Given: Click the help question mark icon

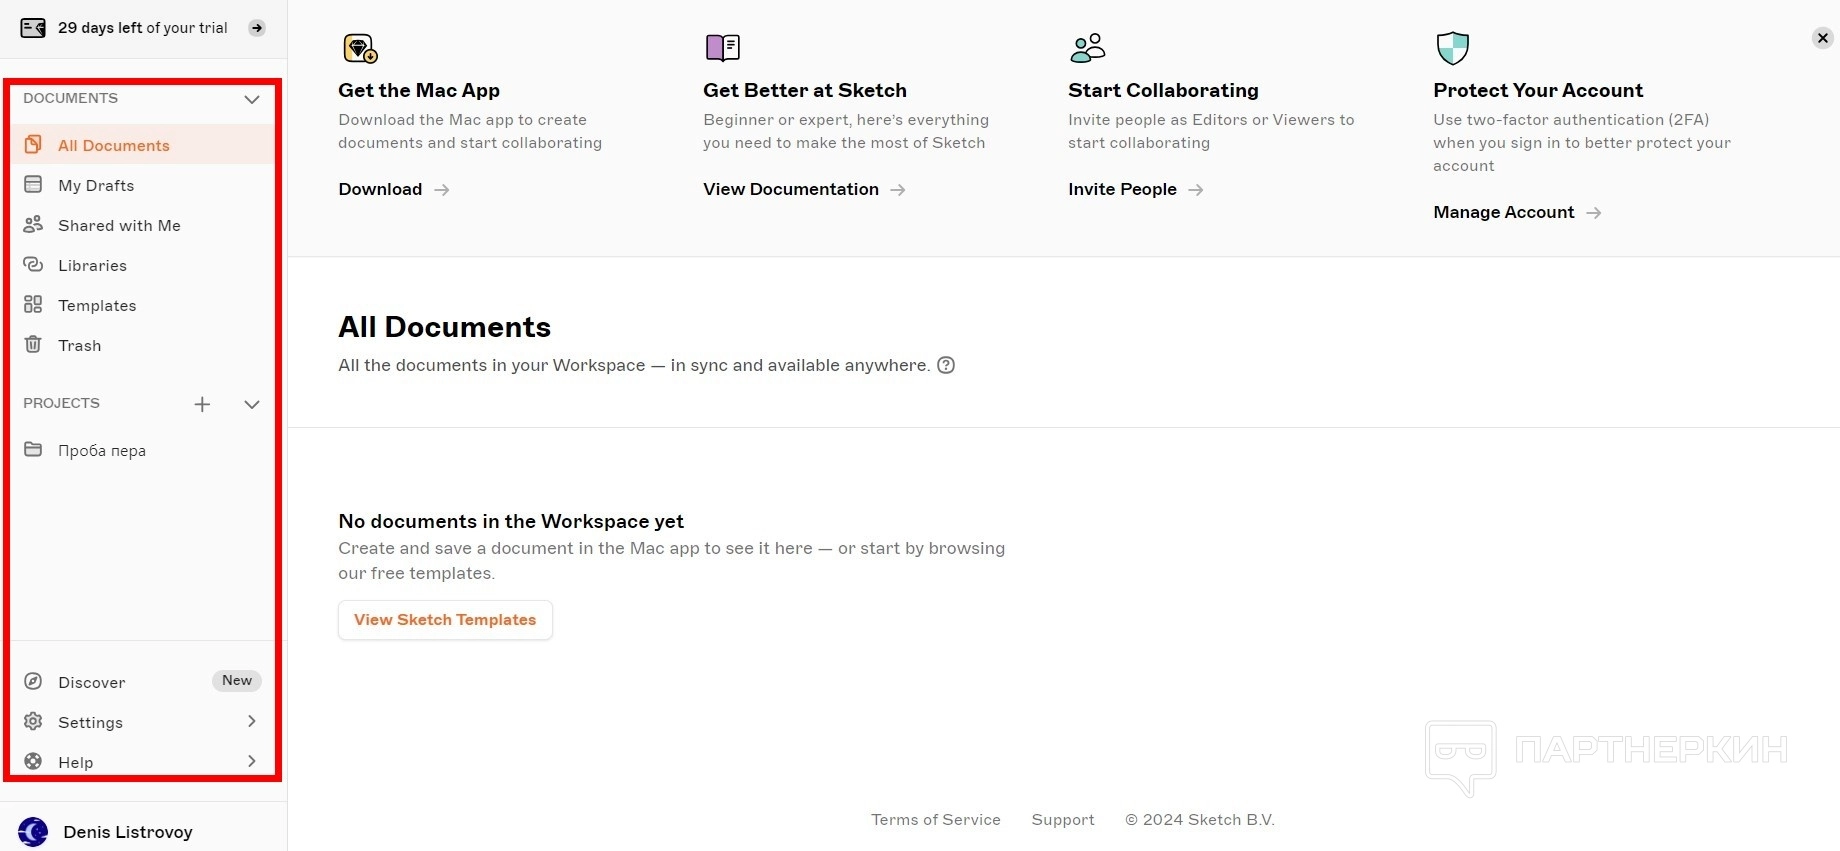Looking at the screenshot, I should click(946, 365).
